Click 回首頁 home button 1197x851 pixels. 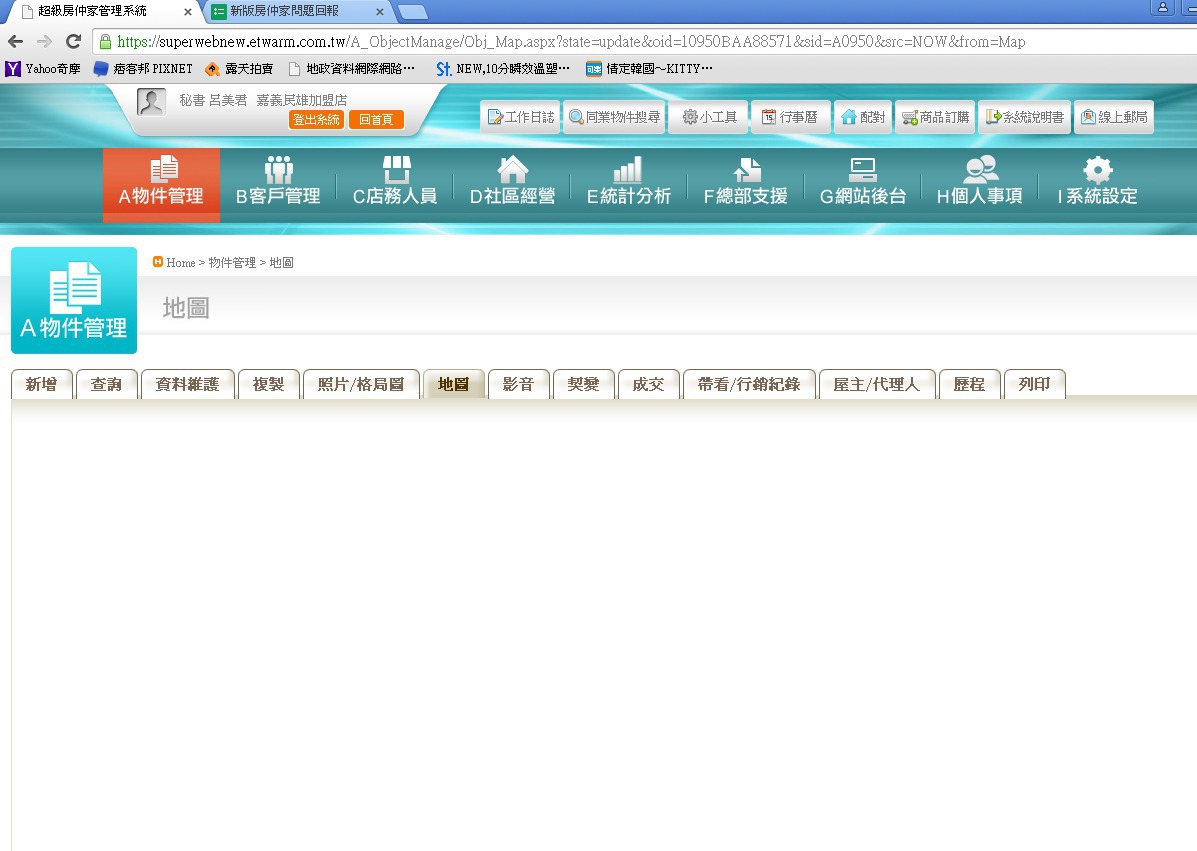[x=376, y=120]
